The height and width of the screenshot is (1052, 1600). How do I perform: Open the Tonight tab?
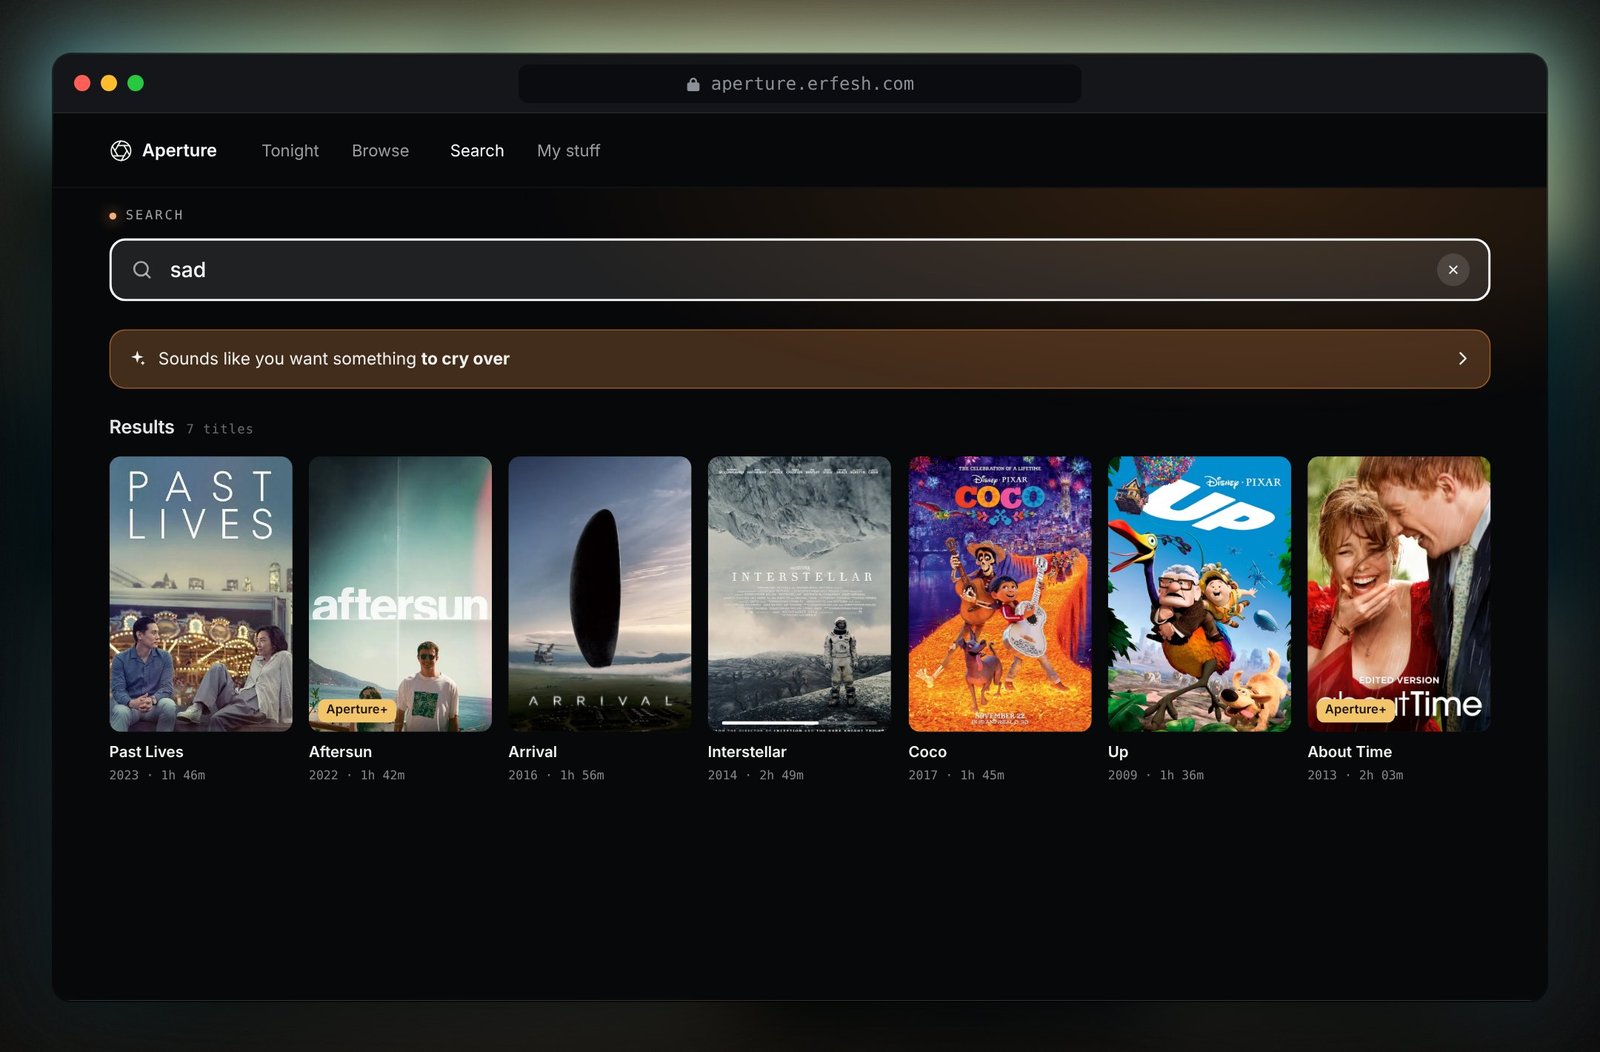pos(290,150)
